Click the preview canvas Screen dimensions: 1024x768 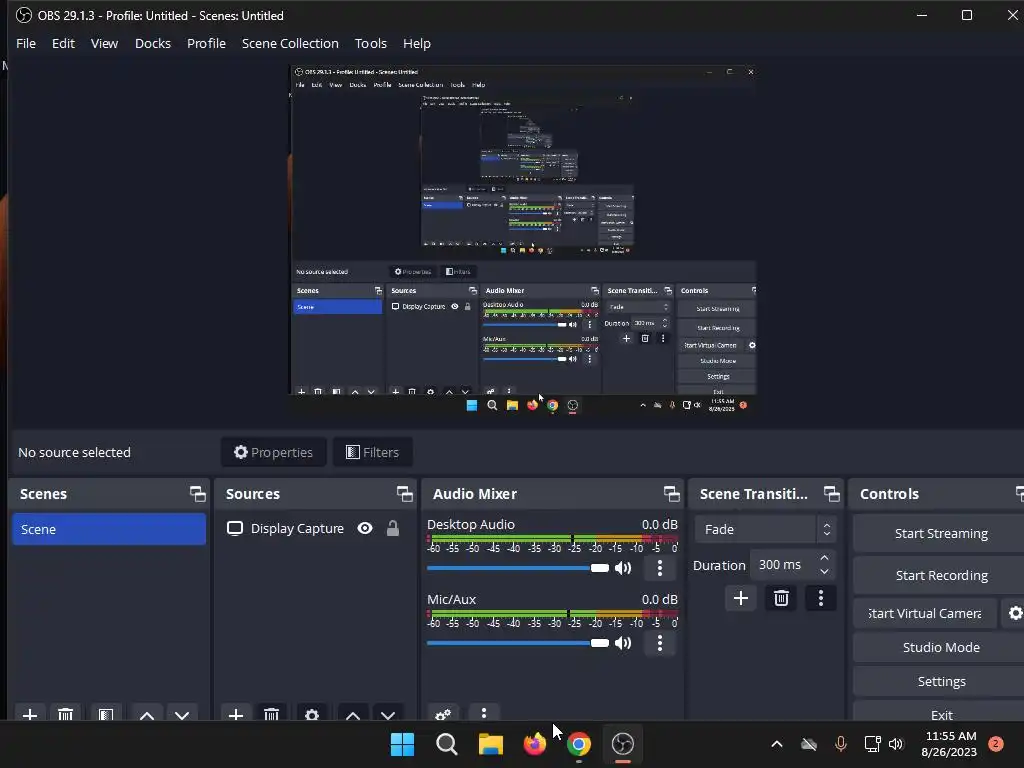522,239
